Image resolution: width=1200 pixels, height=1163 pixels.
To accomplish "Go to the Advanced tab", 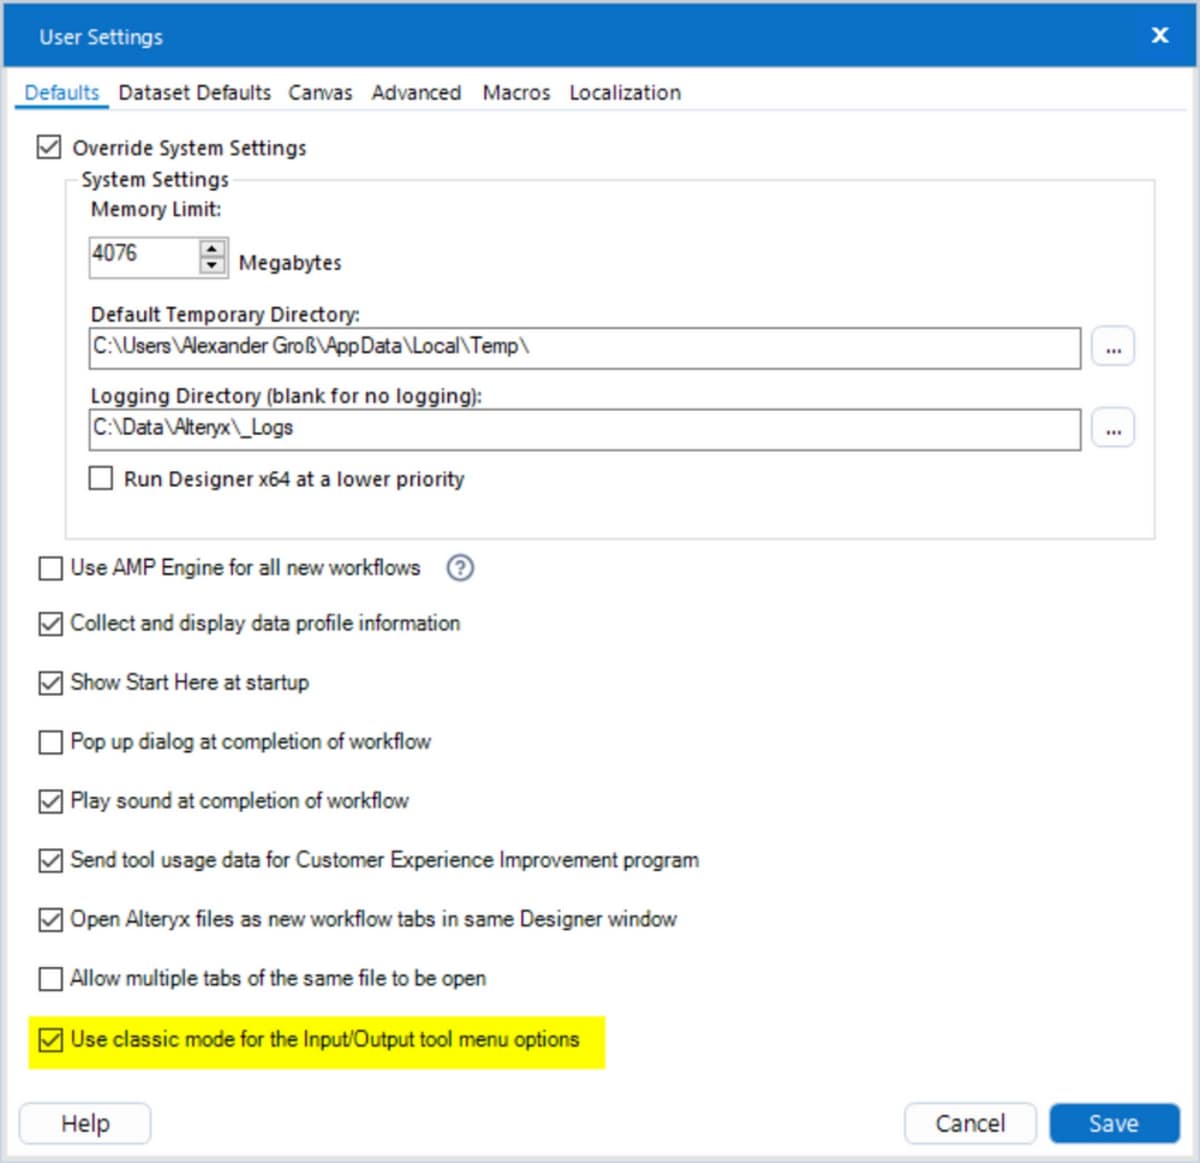I will tap(416, 93).
